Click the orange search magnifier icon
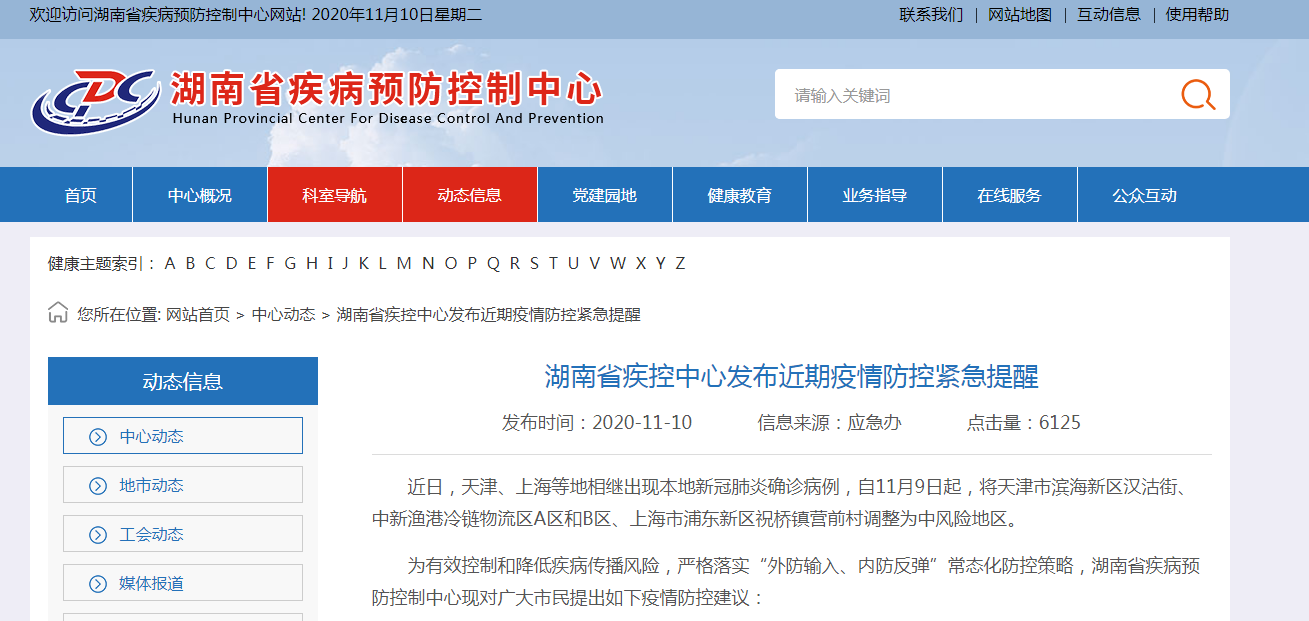The height and width of the screenshot is (621, 1309). coord(1197,95)
